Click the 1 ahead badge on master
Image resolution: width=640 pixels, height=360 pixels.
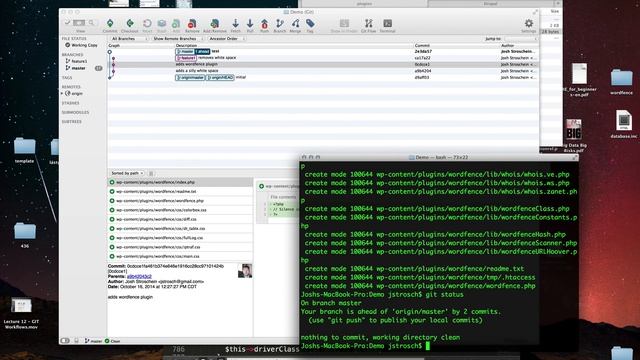click(x=202, y=51)
